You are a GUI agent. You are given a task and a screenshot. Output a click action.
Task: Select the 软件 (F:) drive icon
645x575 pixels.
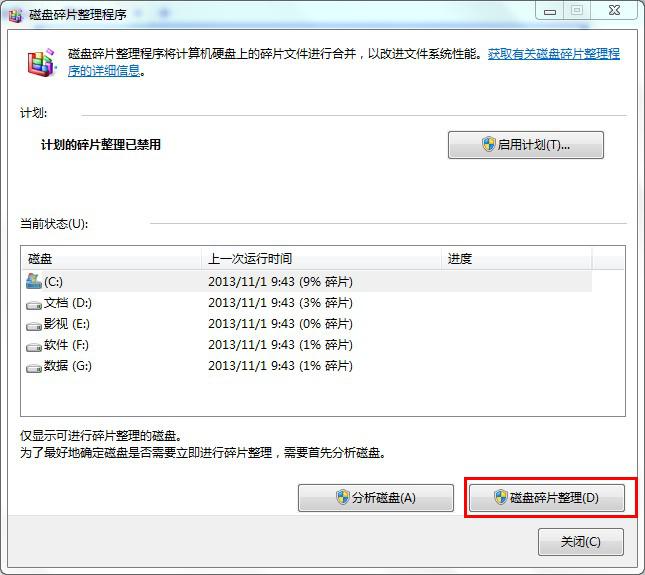[x=34, y=345]
